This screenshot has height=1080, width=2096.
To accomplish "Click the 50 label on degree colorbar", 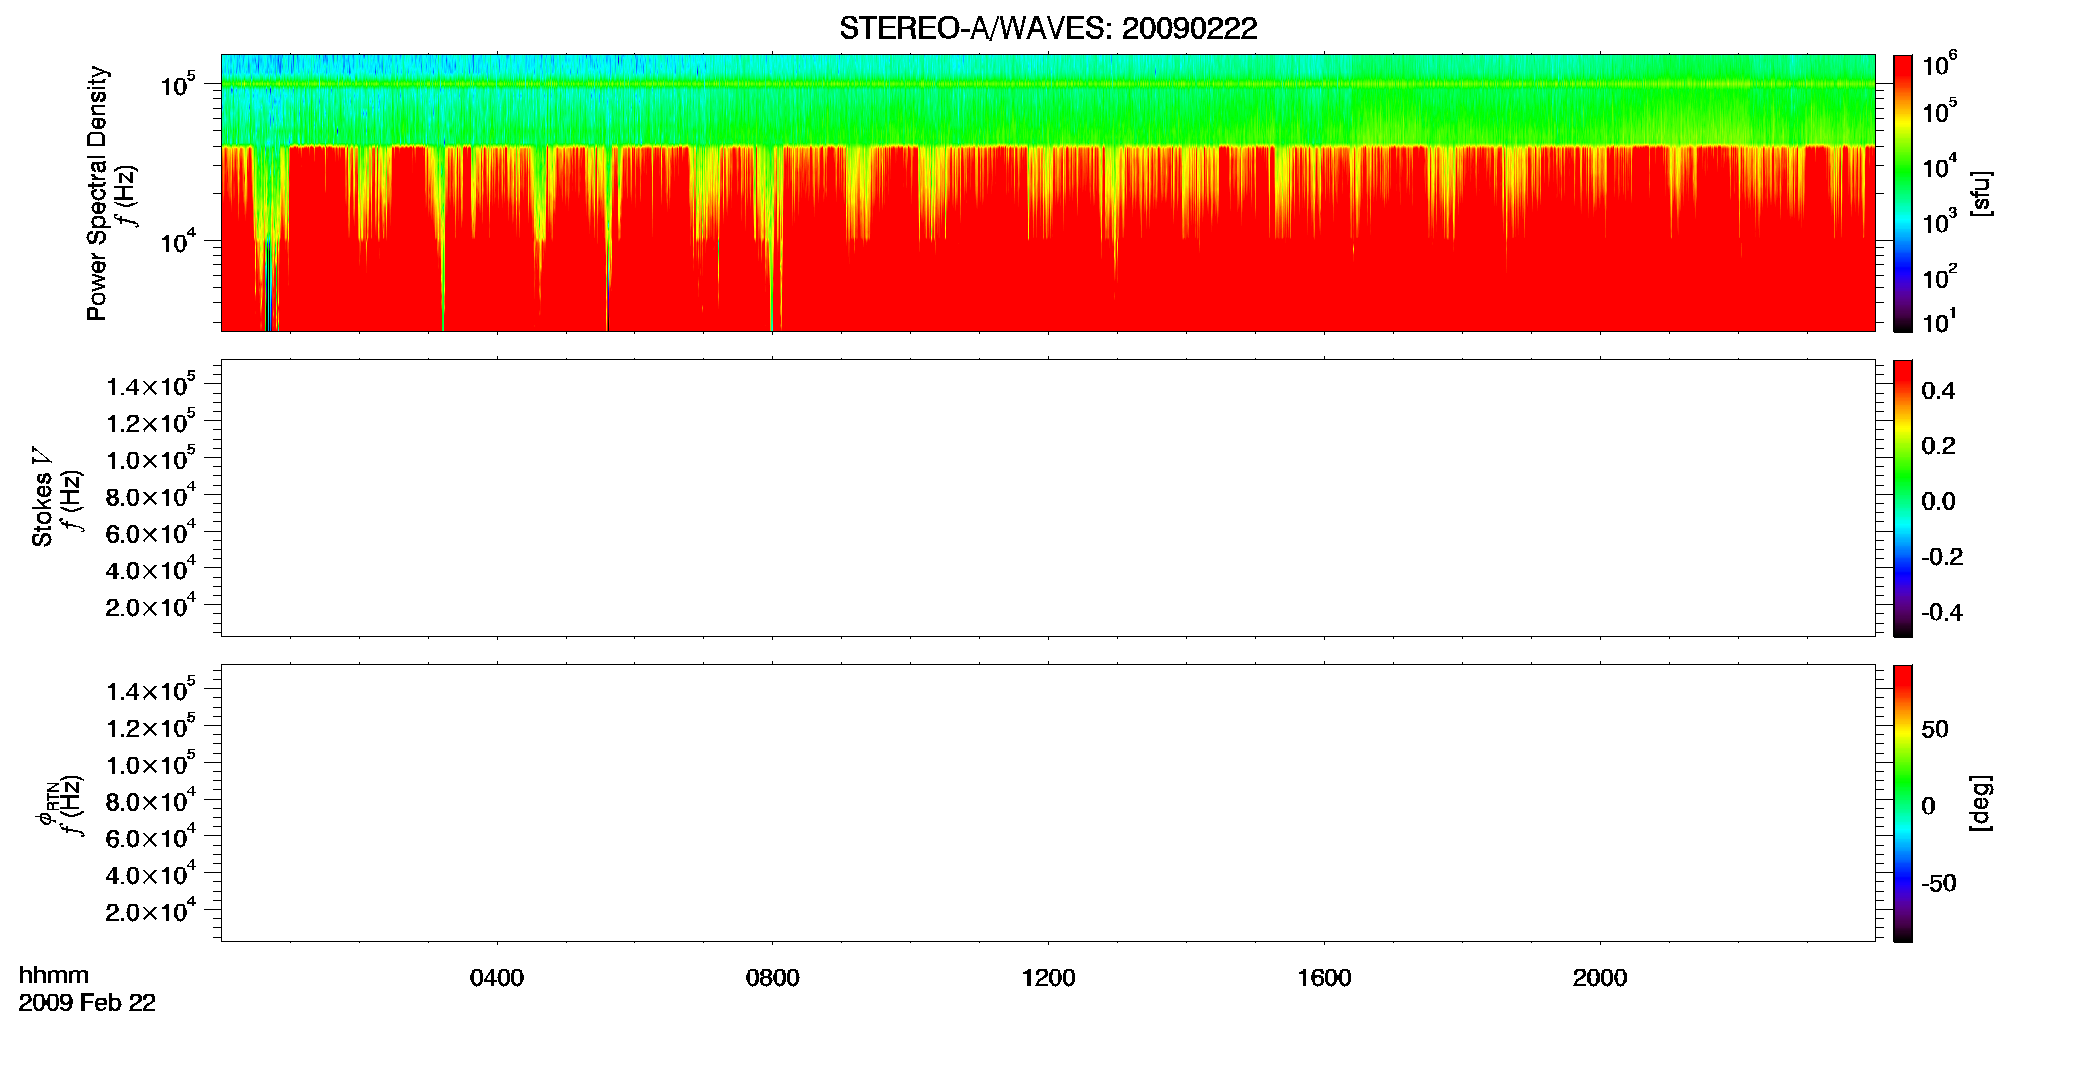I will (1935, 729).
